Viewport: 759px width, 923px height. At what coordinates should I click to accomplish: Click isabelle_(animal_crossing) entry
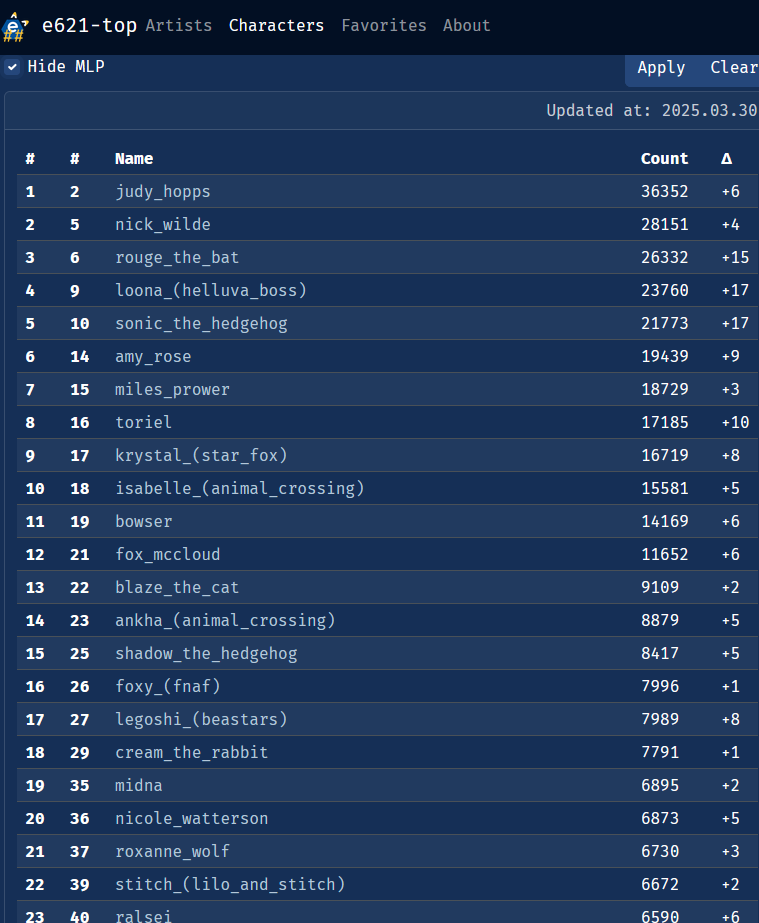click(x=240, y=488)
